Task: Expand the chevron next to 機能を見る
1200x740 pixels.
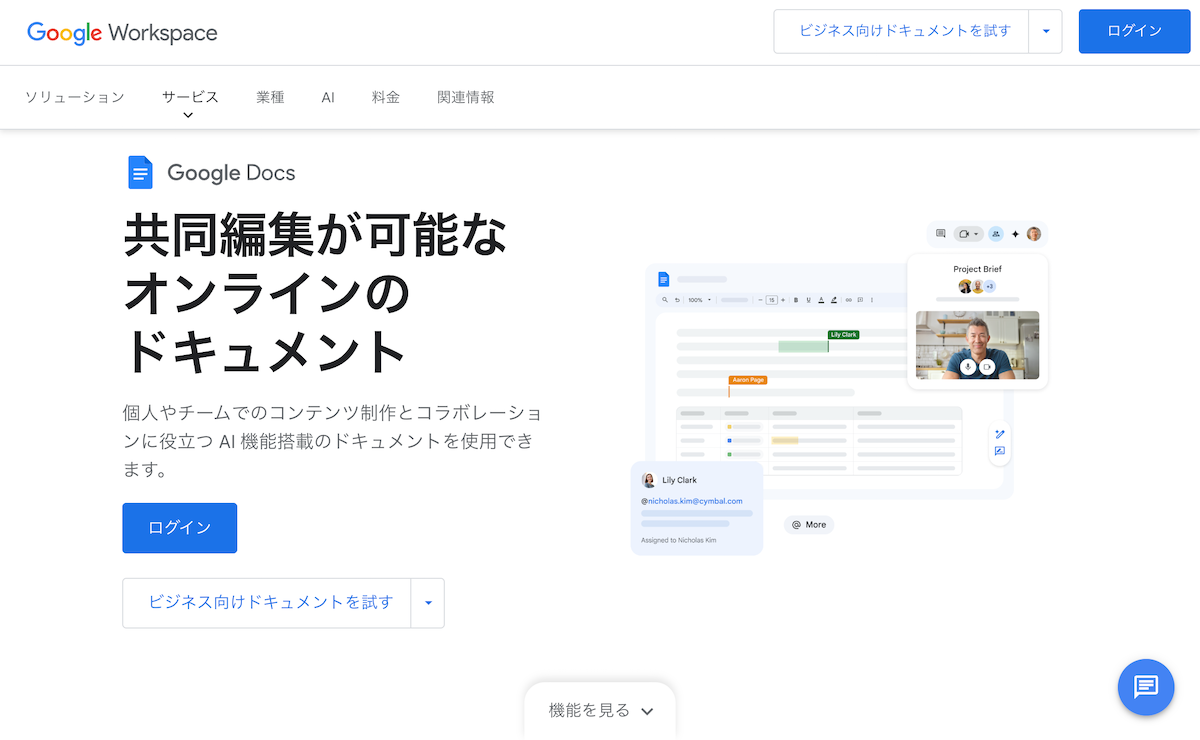Action: 647,711
